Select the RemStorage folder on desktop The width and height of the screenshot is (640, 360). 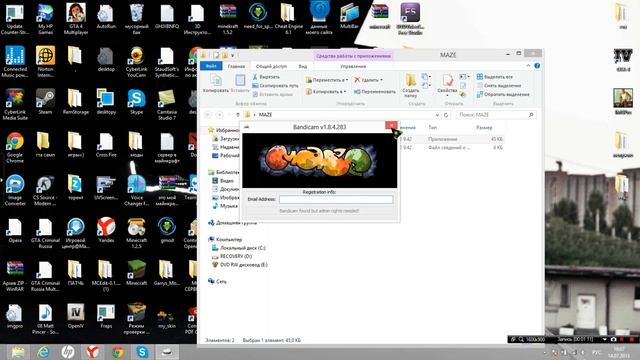(x=76, y=102)
